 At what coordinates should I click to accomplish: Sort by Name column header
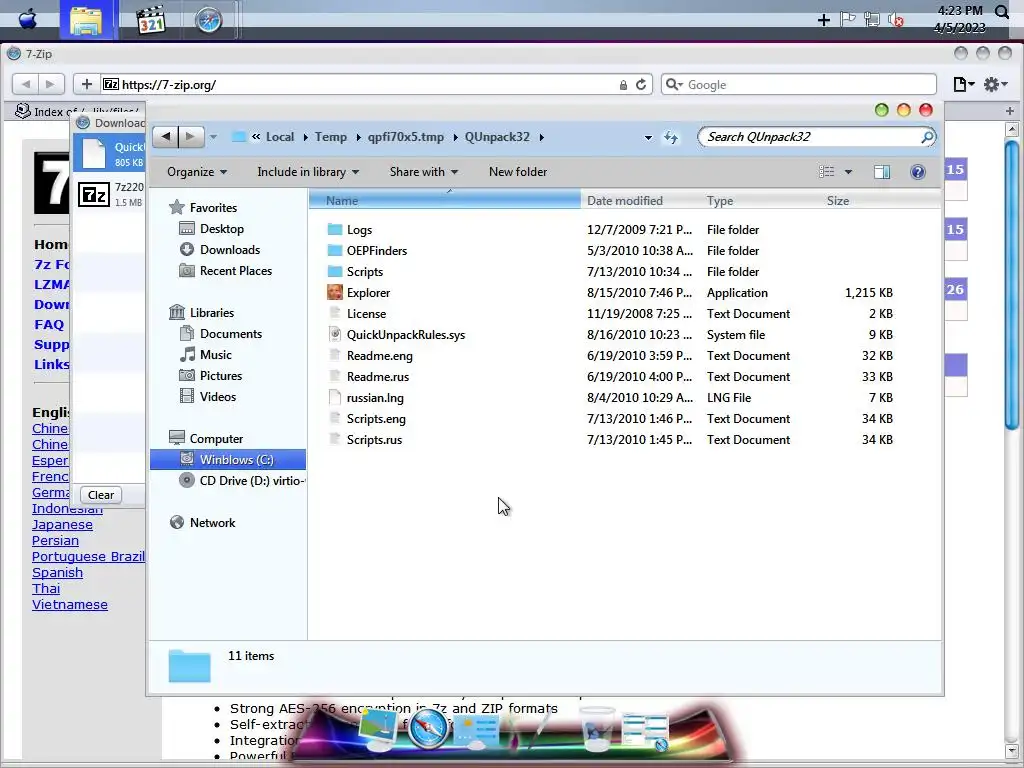tap(445, 200)
